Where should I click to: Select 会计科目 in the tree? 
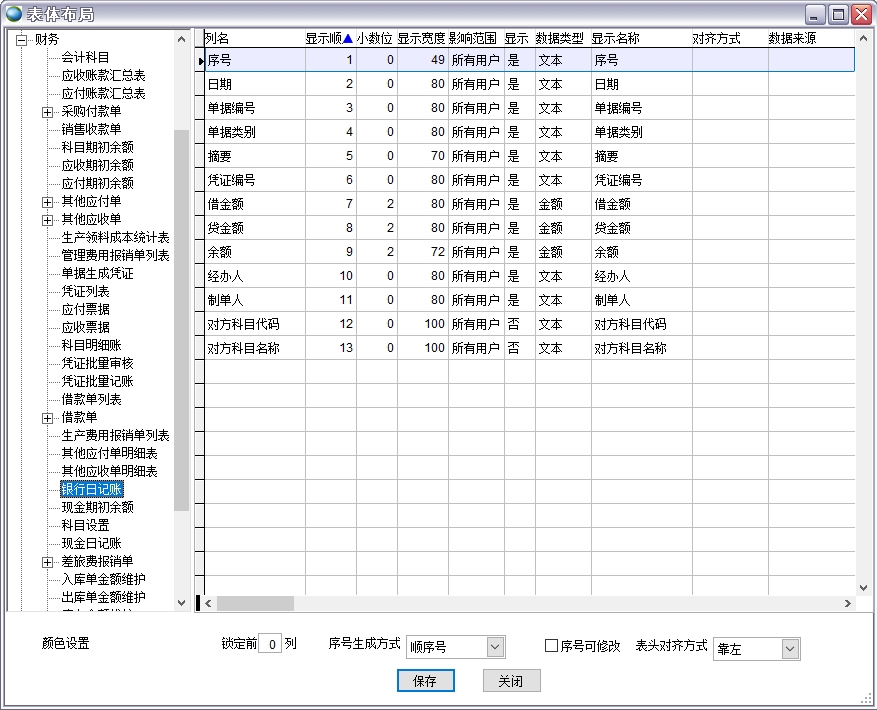(x=85, y=58)
